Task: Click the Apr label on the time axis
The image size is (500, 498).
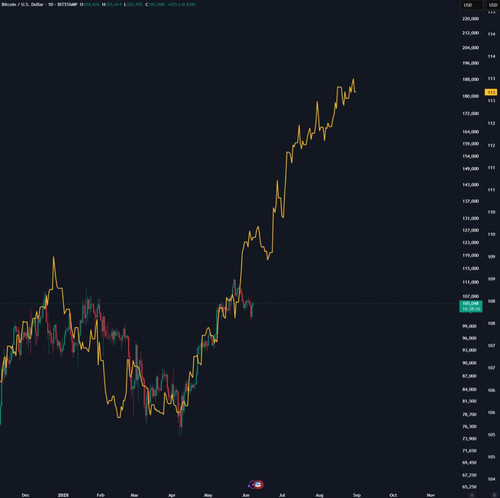Action: (x=172, y=495)
